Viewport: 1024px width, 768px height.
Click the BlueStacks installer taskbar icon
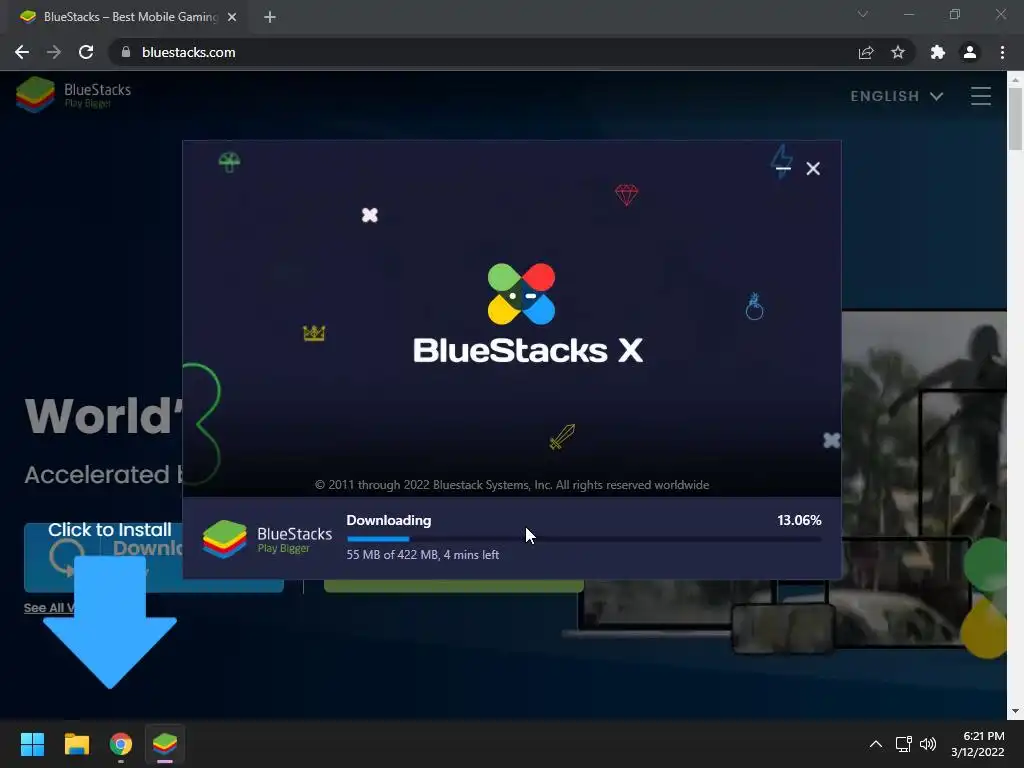click(x=165, y=744)
